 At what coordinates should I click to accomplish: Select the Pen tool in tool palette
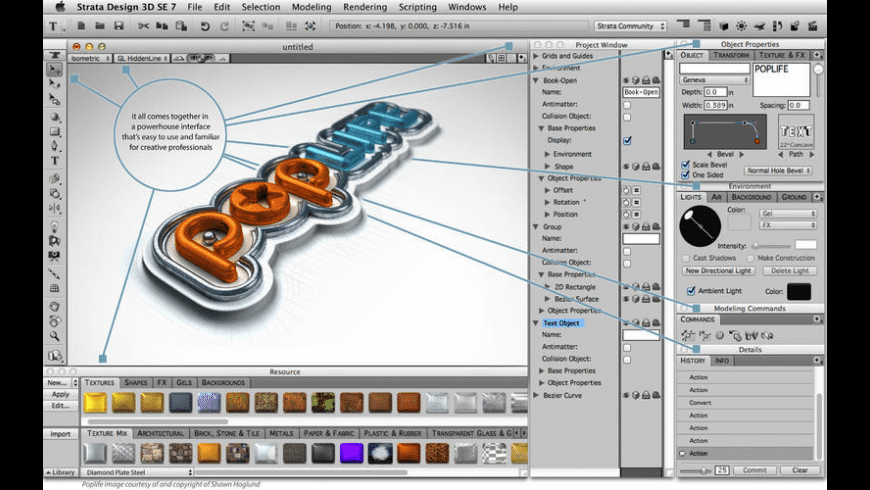(54, 146)
